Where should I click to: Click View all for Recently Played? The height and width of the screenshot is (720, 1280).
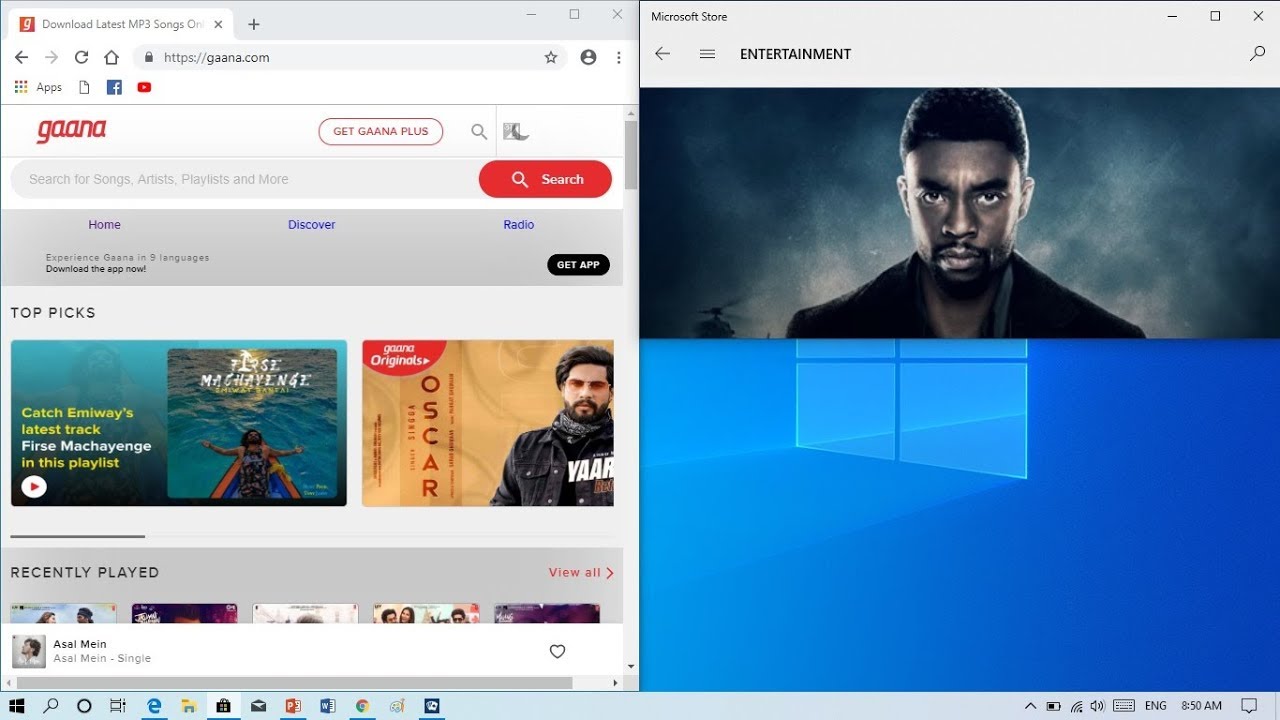(581, 573)
